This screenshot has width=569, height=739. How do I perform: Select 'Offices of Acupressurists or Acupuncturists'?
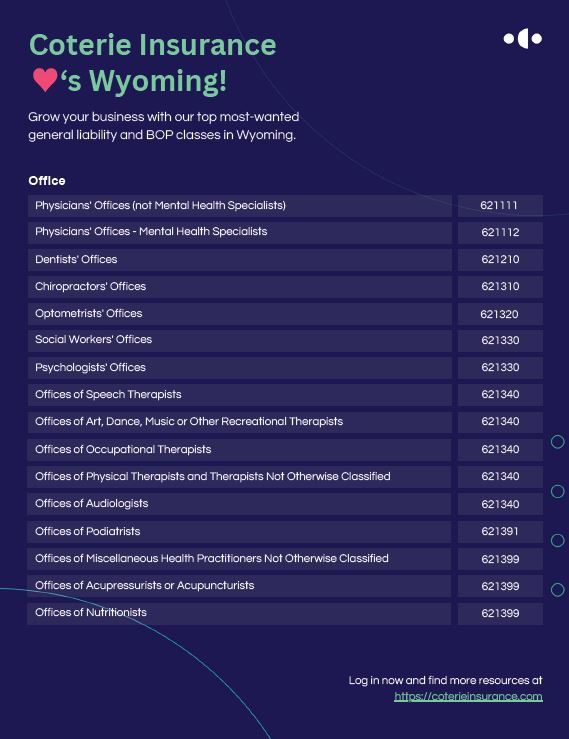[239, 586]
